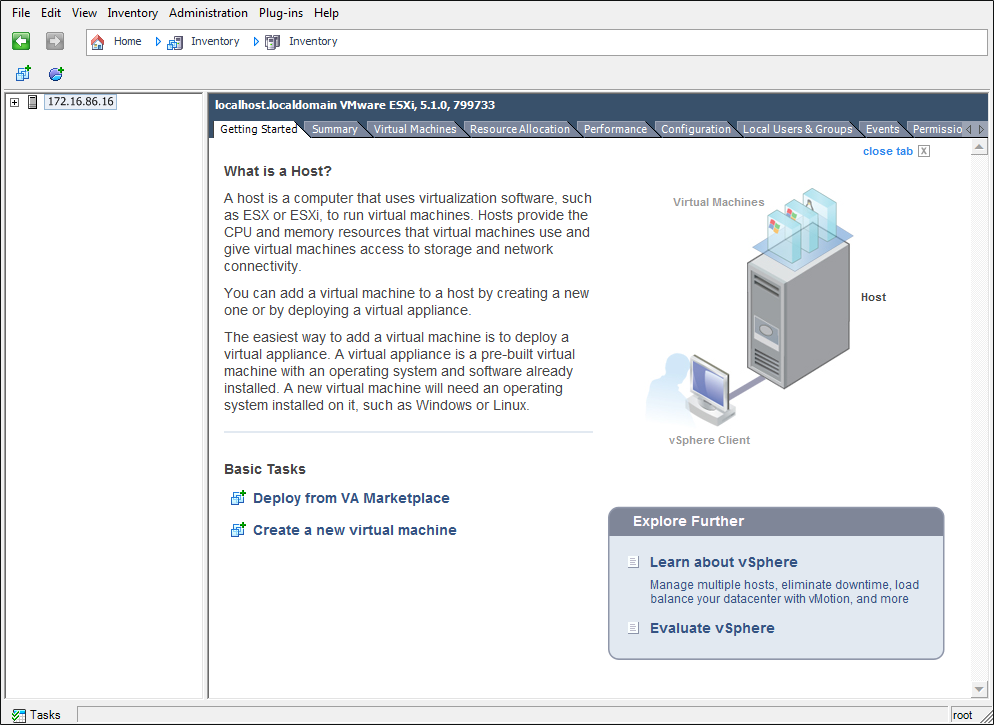Open the File menu
Viewport: 994px width, 725px height.
coord(21,13)
